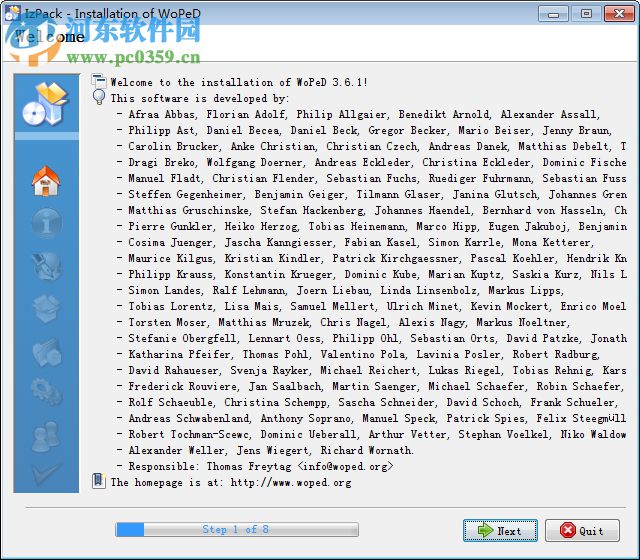Click the line starting with Alexander Weller
This screenshot has height=560, width=640.
pos(265,450)
